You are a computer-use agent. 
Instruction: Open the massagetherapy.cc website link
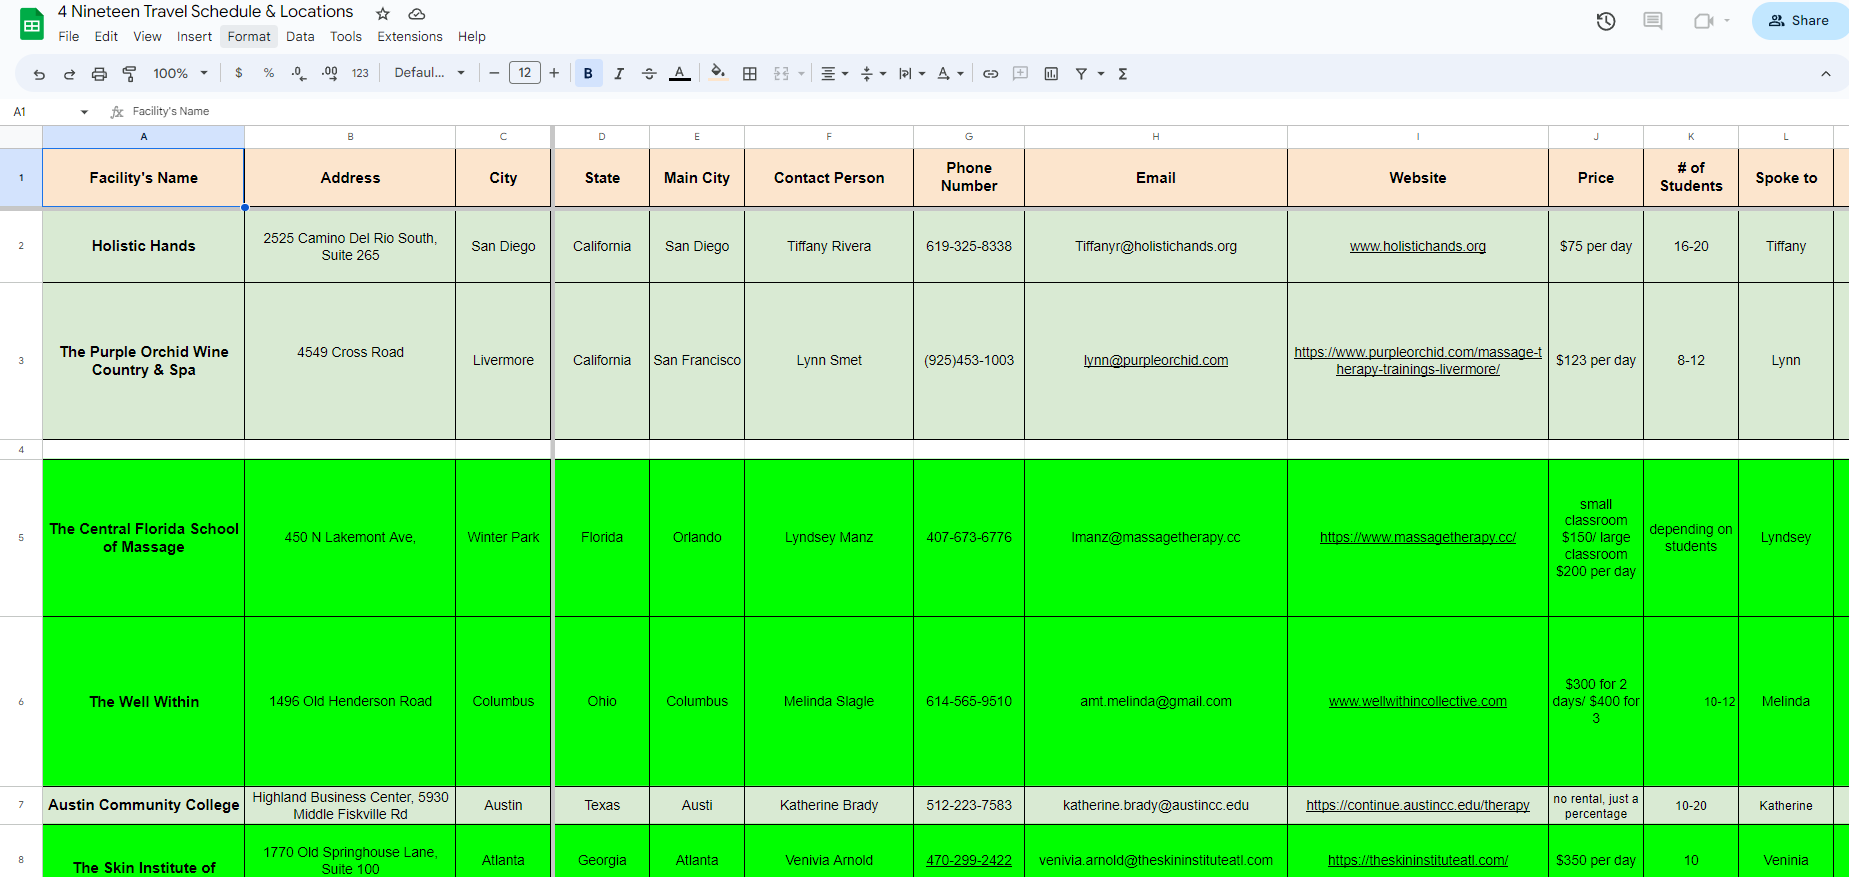click(x=1417, y=537)
